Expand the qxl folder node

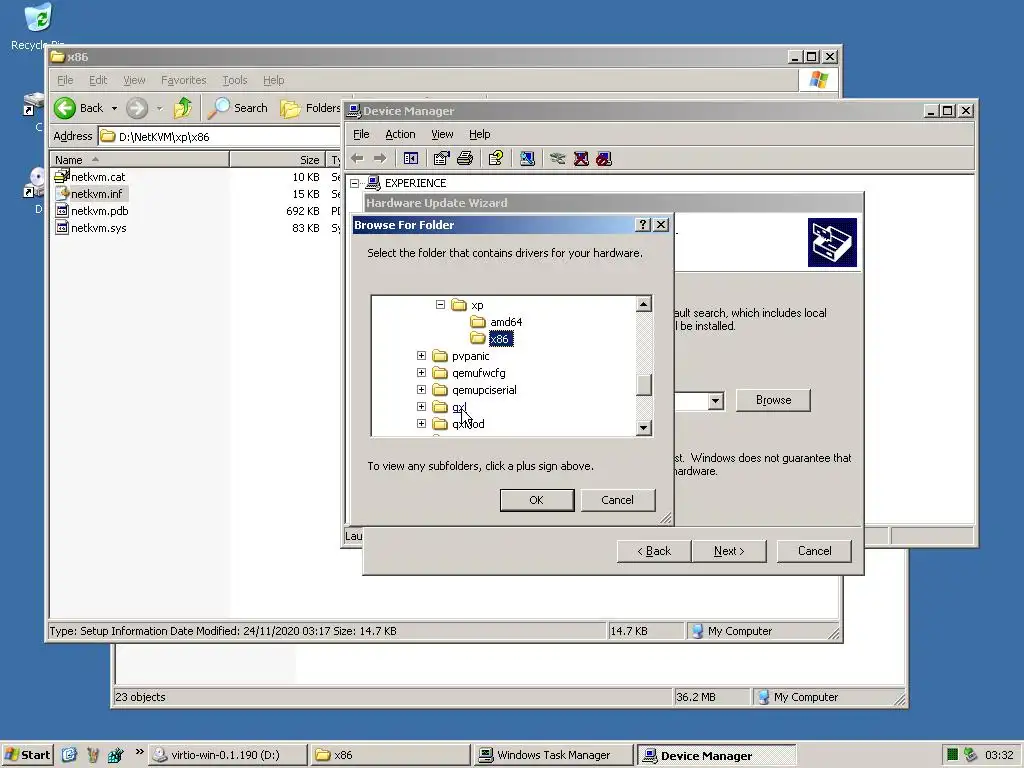coord(421,406)
